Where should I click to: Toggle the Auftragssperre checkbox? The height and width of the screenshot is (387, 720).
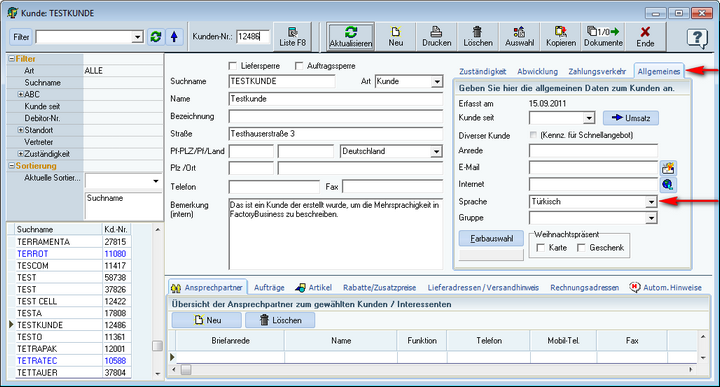pos(299,66)
